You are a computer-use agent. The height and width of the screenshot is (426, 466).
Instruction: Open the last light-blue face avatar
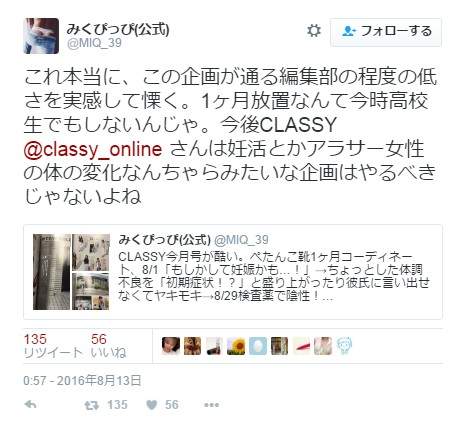tap(344, 346)
